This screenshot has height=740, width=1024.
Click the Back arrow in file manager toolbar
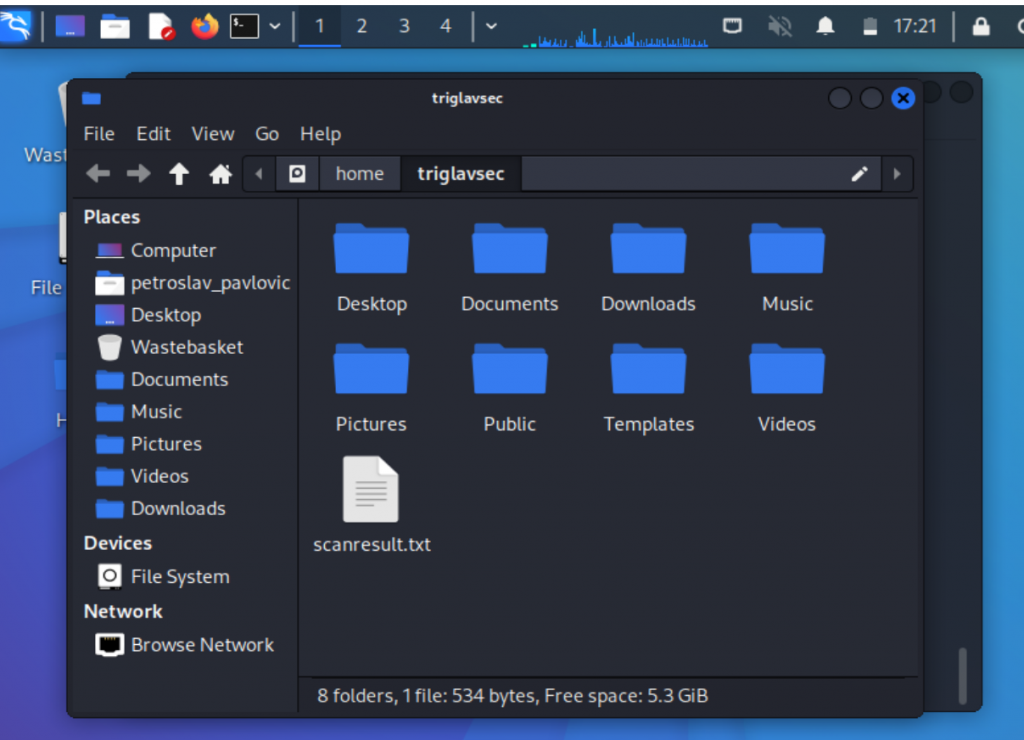(x=98, y=174)
